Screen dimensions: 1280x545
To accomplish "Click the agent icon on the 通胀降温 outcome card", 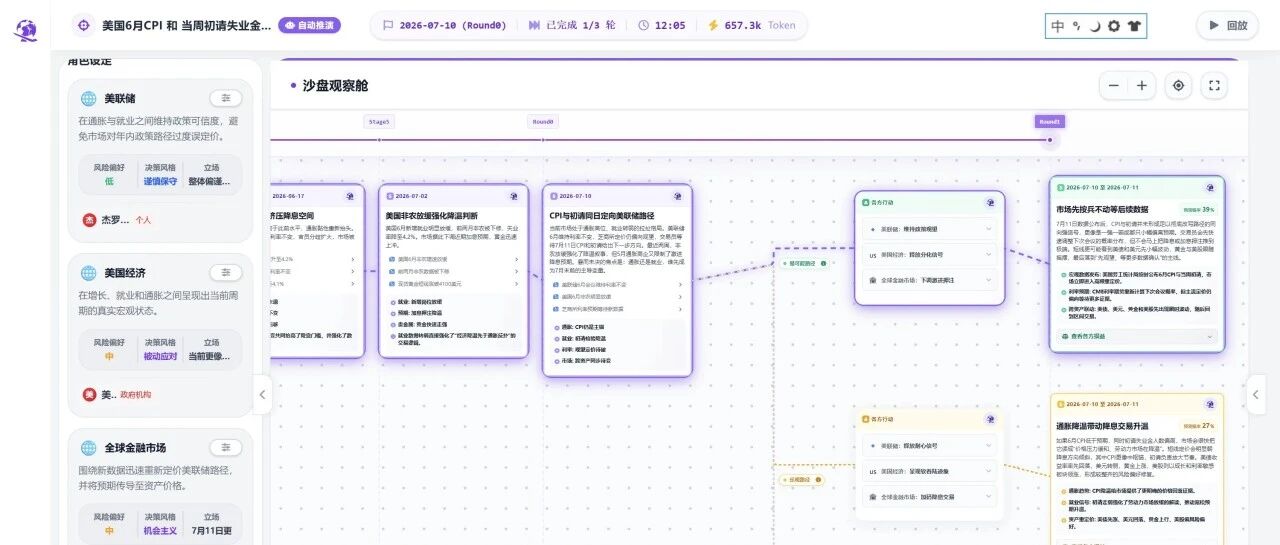I will pos(1209,405).
